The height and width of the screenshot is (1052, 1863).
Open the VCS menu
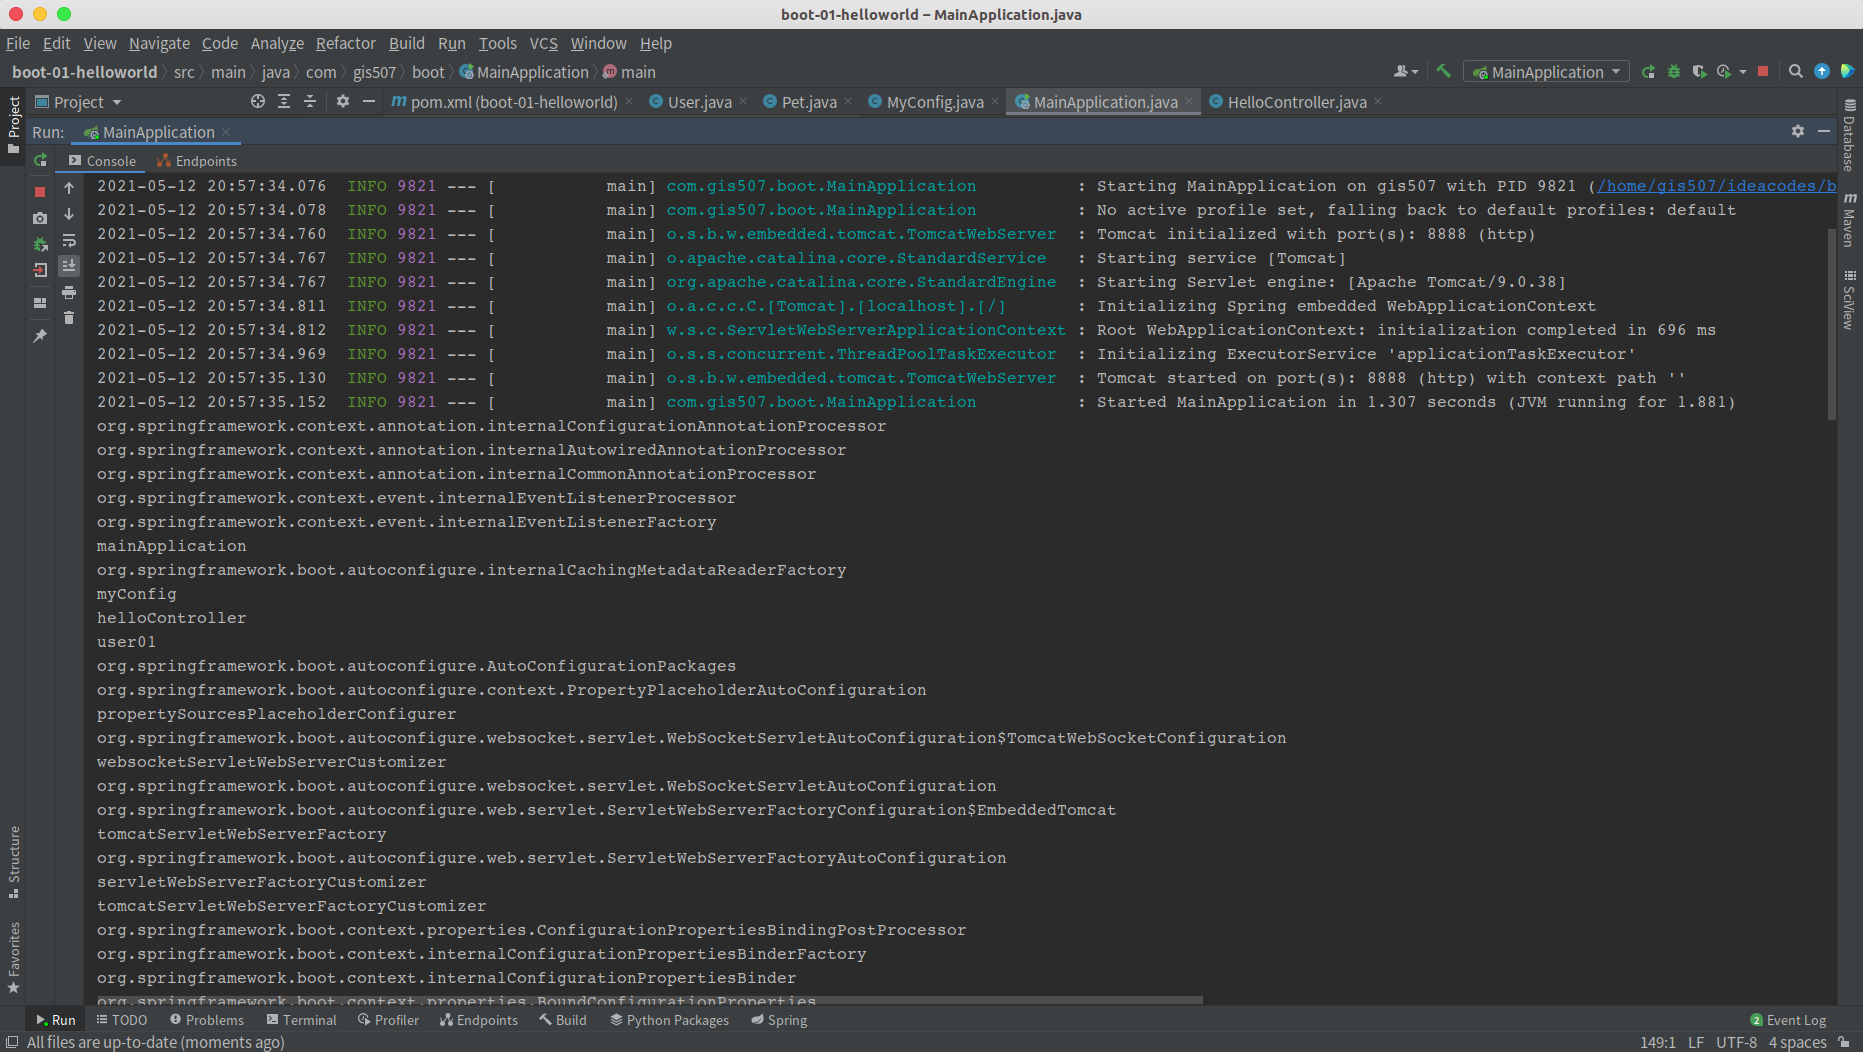tap(543, 43)
